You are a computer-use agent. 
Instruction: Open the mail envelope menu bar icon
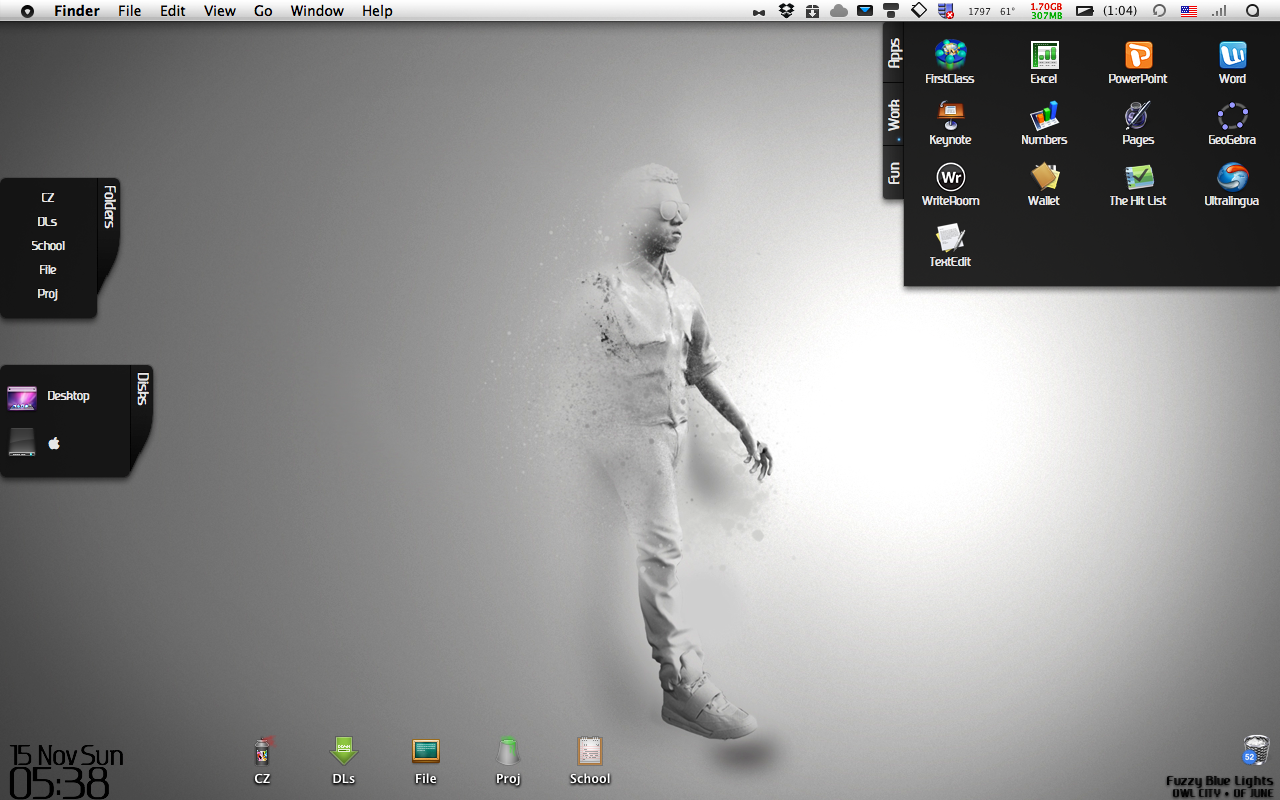tap(865, 11)
